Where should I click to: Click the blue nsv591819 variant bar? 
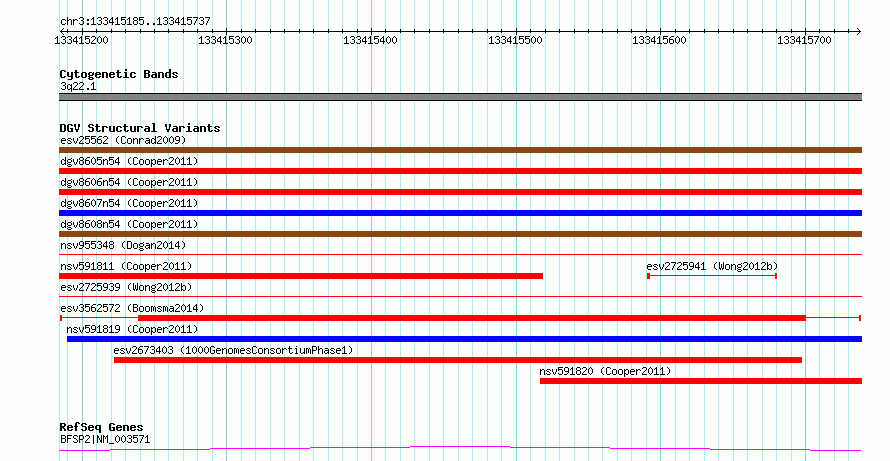coord(464,339)
